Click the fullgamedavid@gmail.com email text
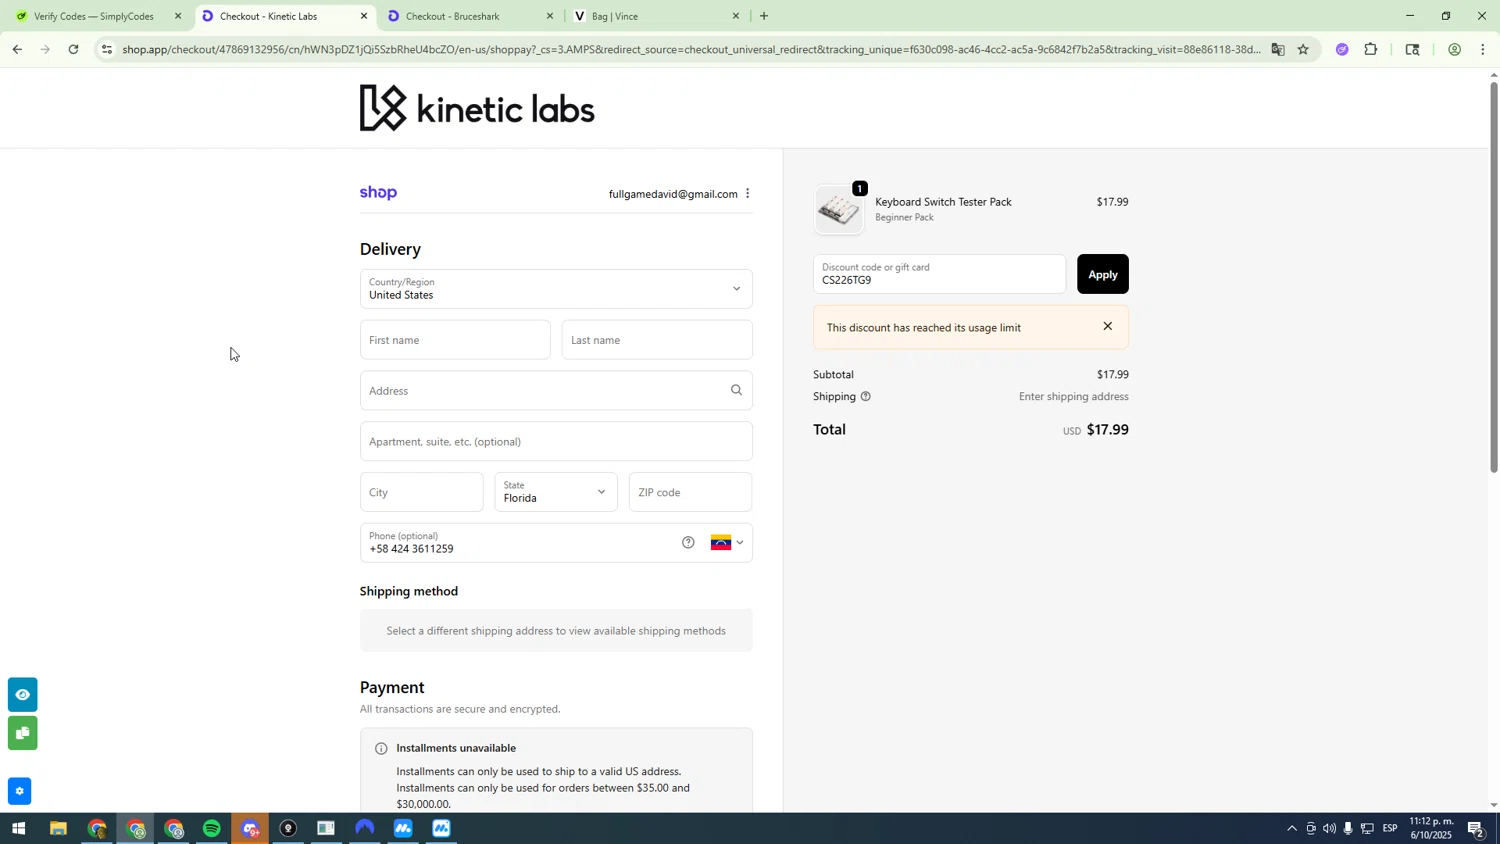1500x844 pixels. click(673, 194)
